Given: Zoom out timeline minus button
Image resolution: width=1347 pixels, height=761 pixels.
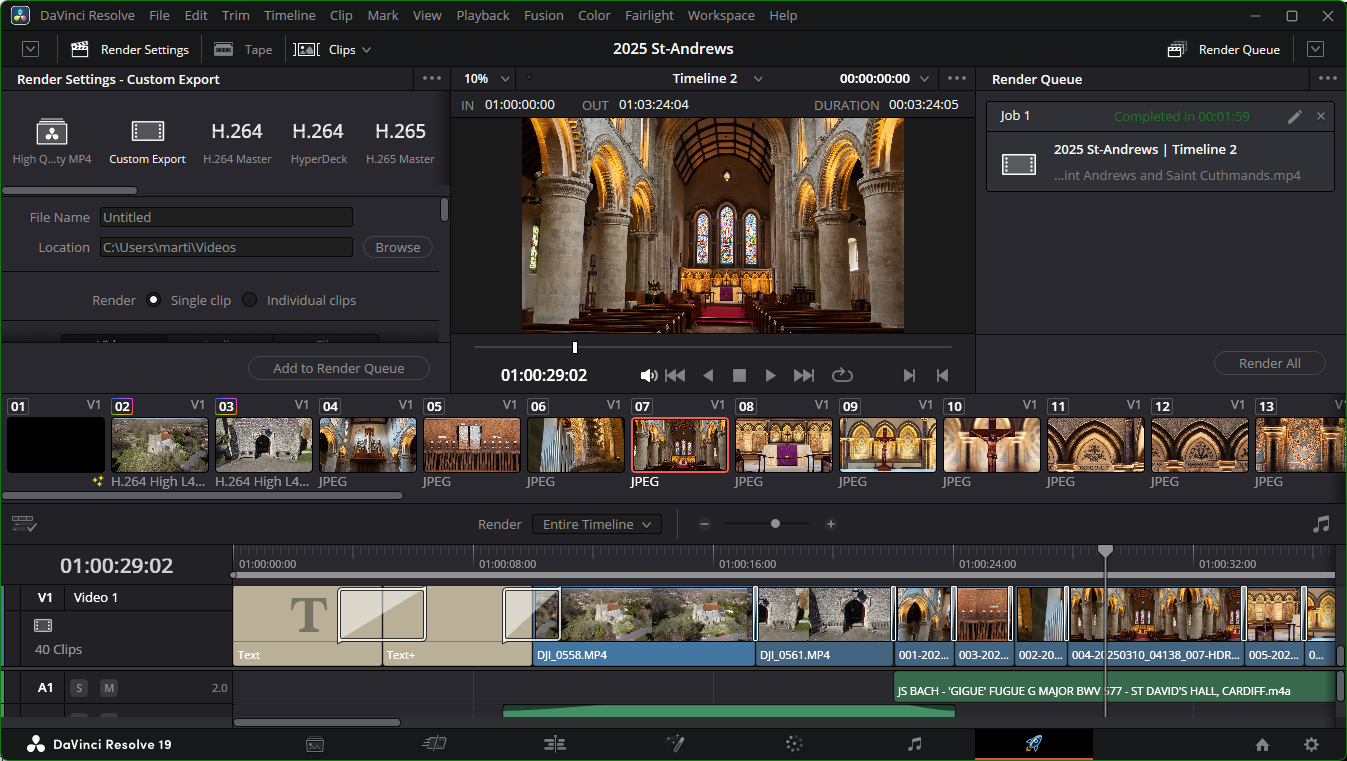Looking at the screenshot, I should click(704, 524).
